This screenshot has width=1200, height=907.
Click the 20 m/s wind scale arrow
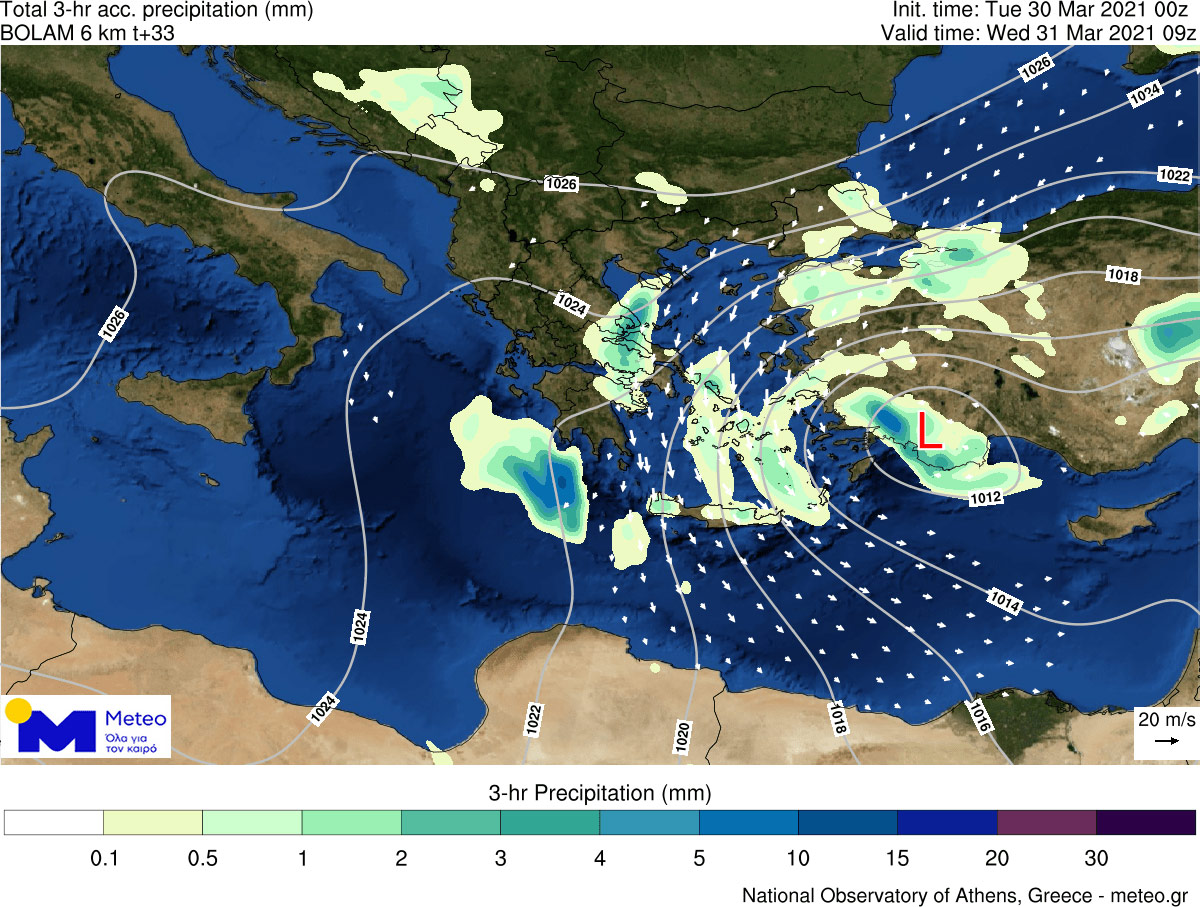pos(1165,741)
